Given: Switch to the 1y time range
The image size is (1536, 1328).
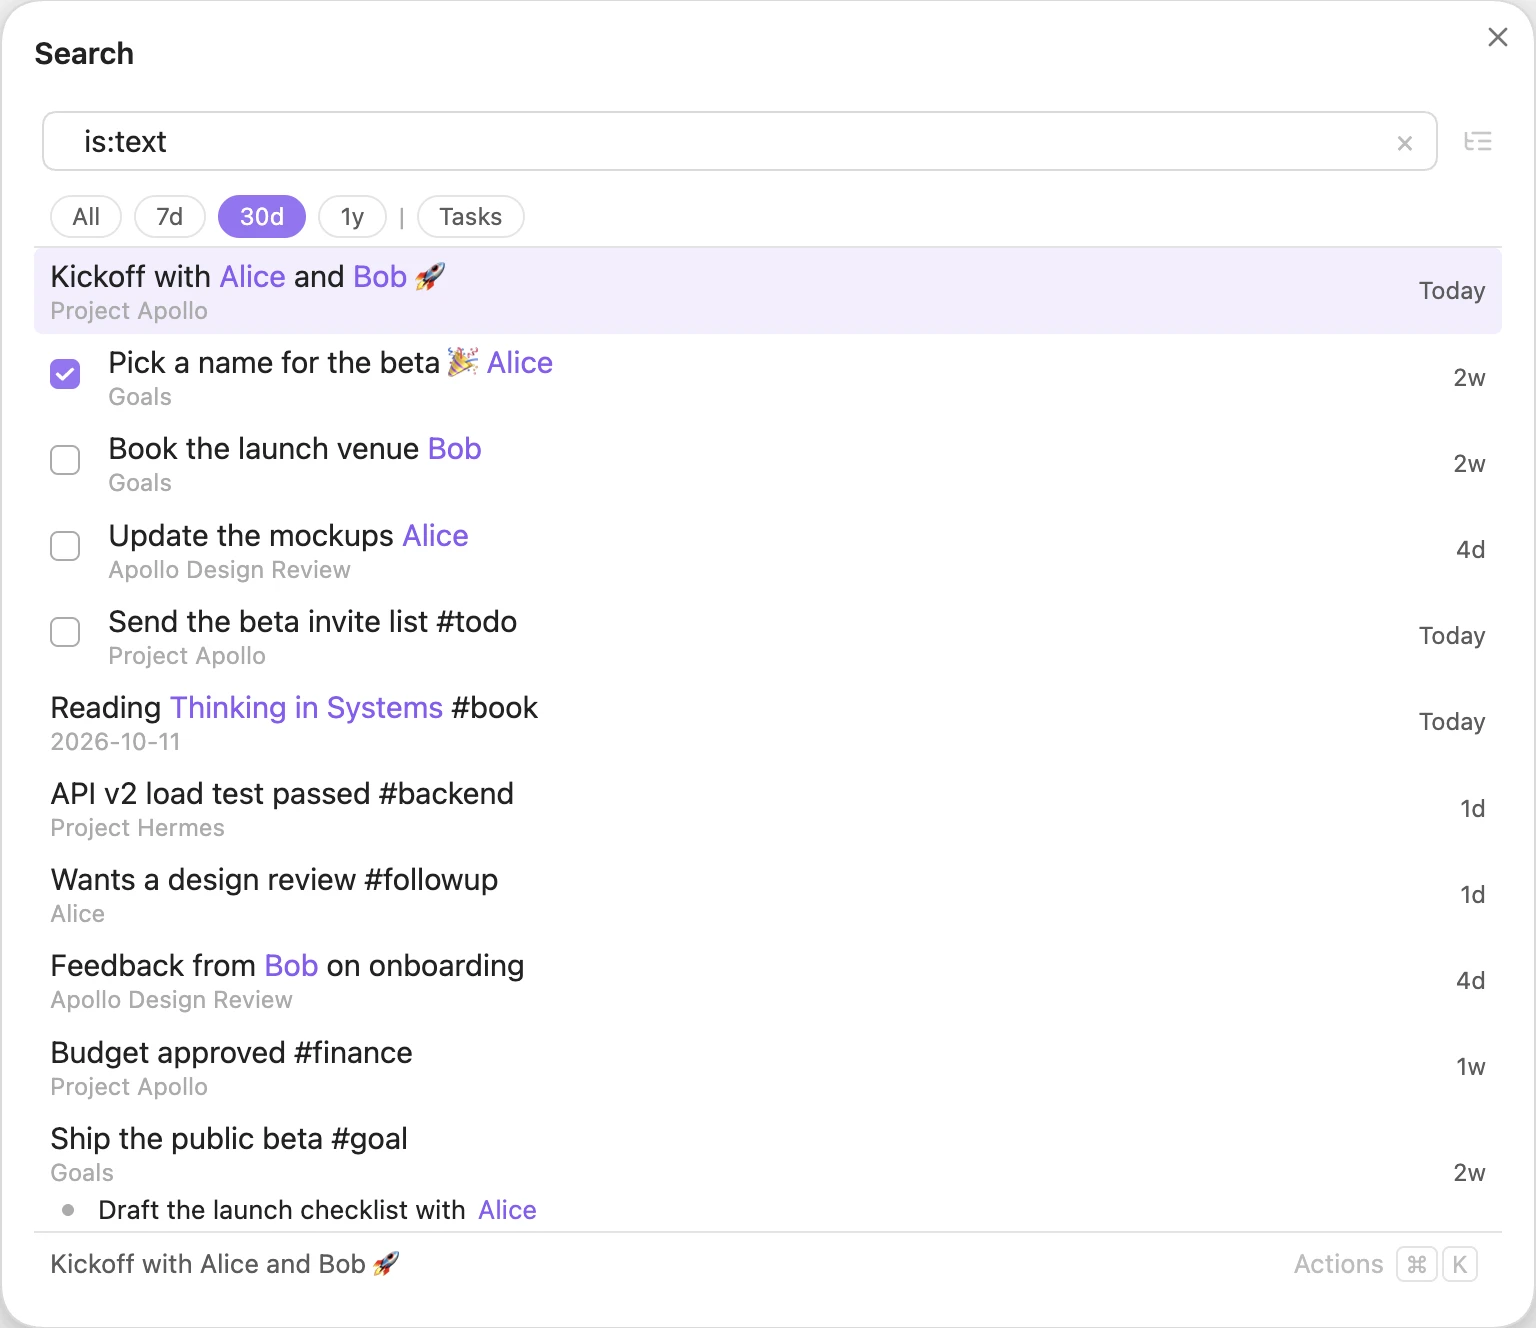Looking at the screenshot, I should point(352,217).
